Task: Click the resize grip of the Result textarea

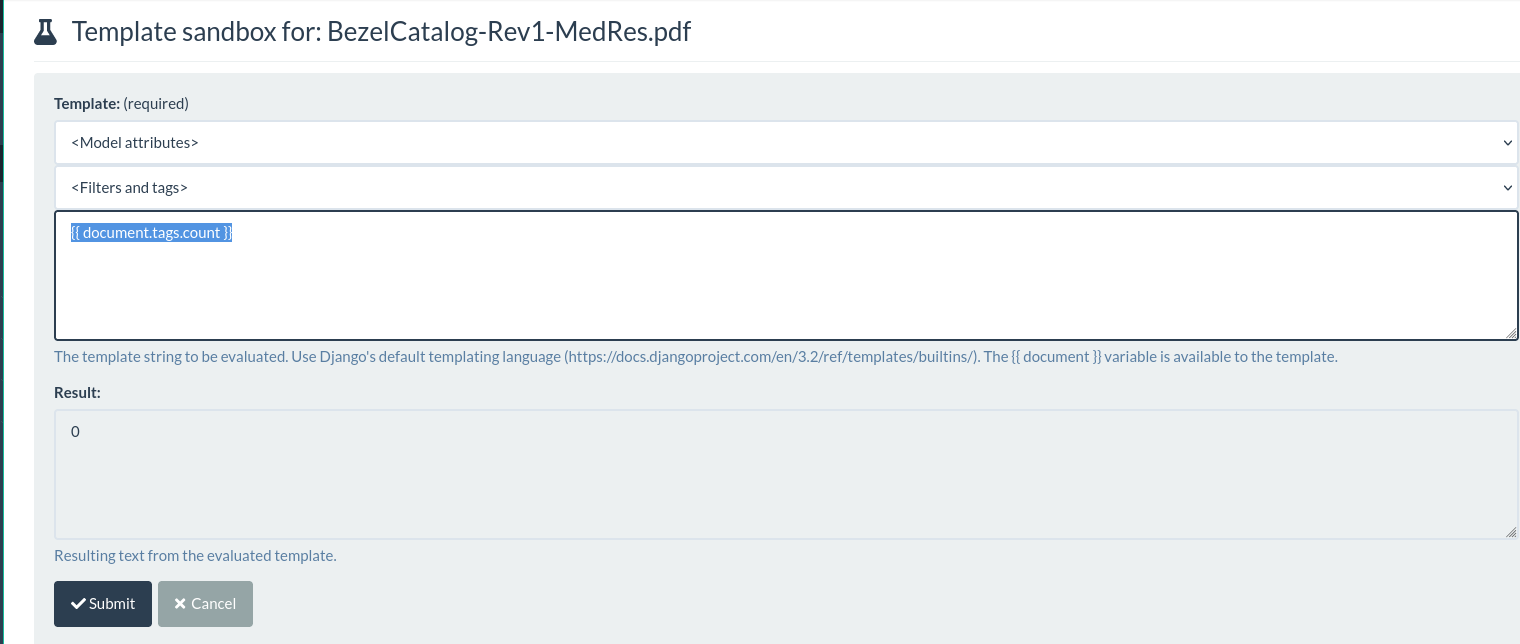Action: (1510, 532)
